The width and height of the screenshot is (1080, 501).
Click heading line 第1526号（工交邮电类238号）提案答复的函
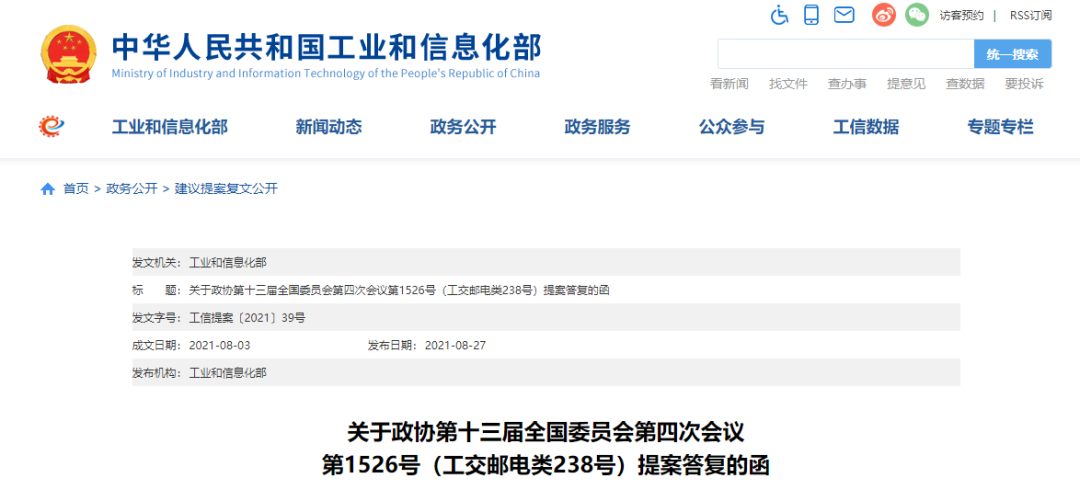(x=546, y=465)
